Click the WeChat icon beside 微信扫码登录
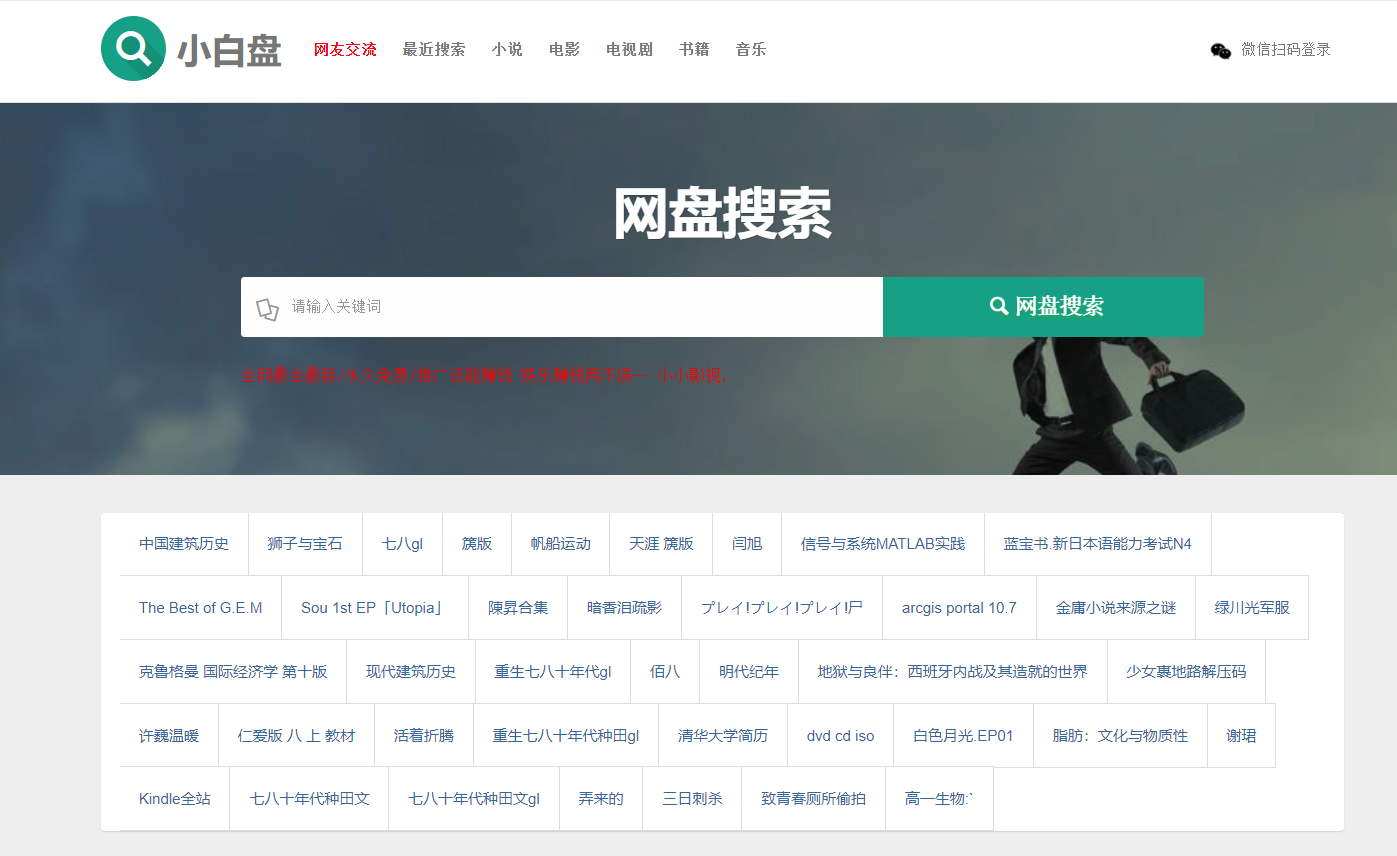The height and width of the screenshot is (856, 1397). click(x=1221, y=51)
